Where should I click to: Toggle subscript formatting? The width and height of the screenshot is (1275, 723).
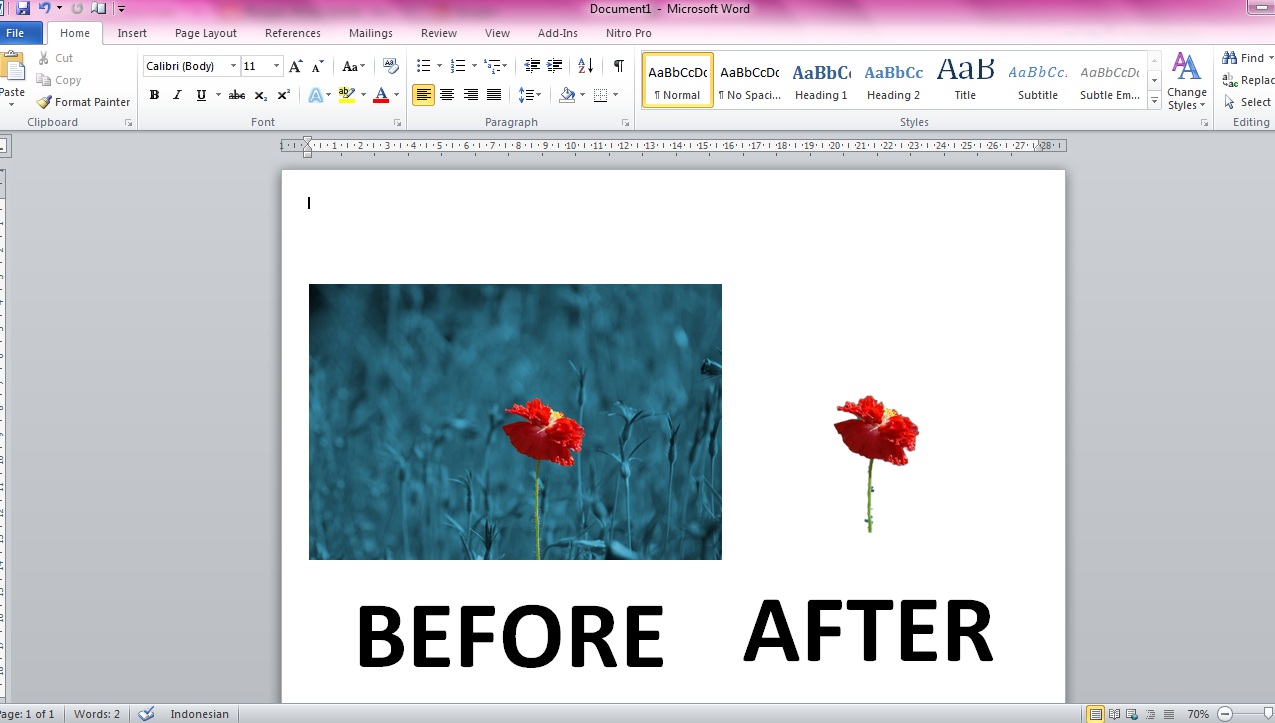pyautogui.click(x=260, y=95)
